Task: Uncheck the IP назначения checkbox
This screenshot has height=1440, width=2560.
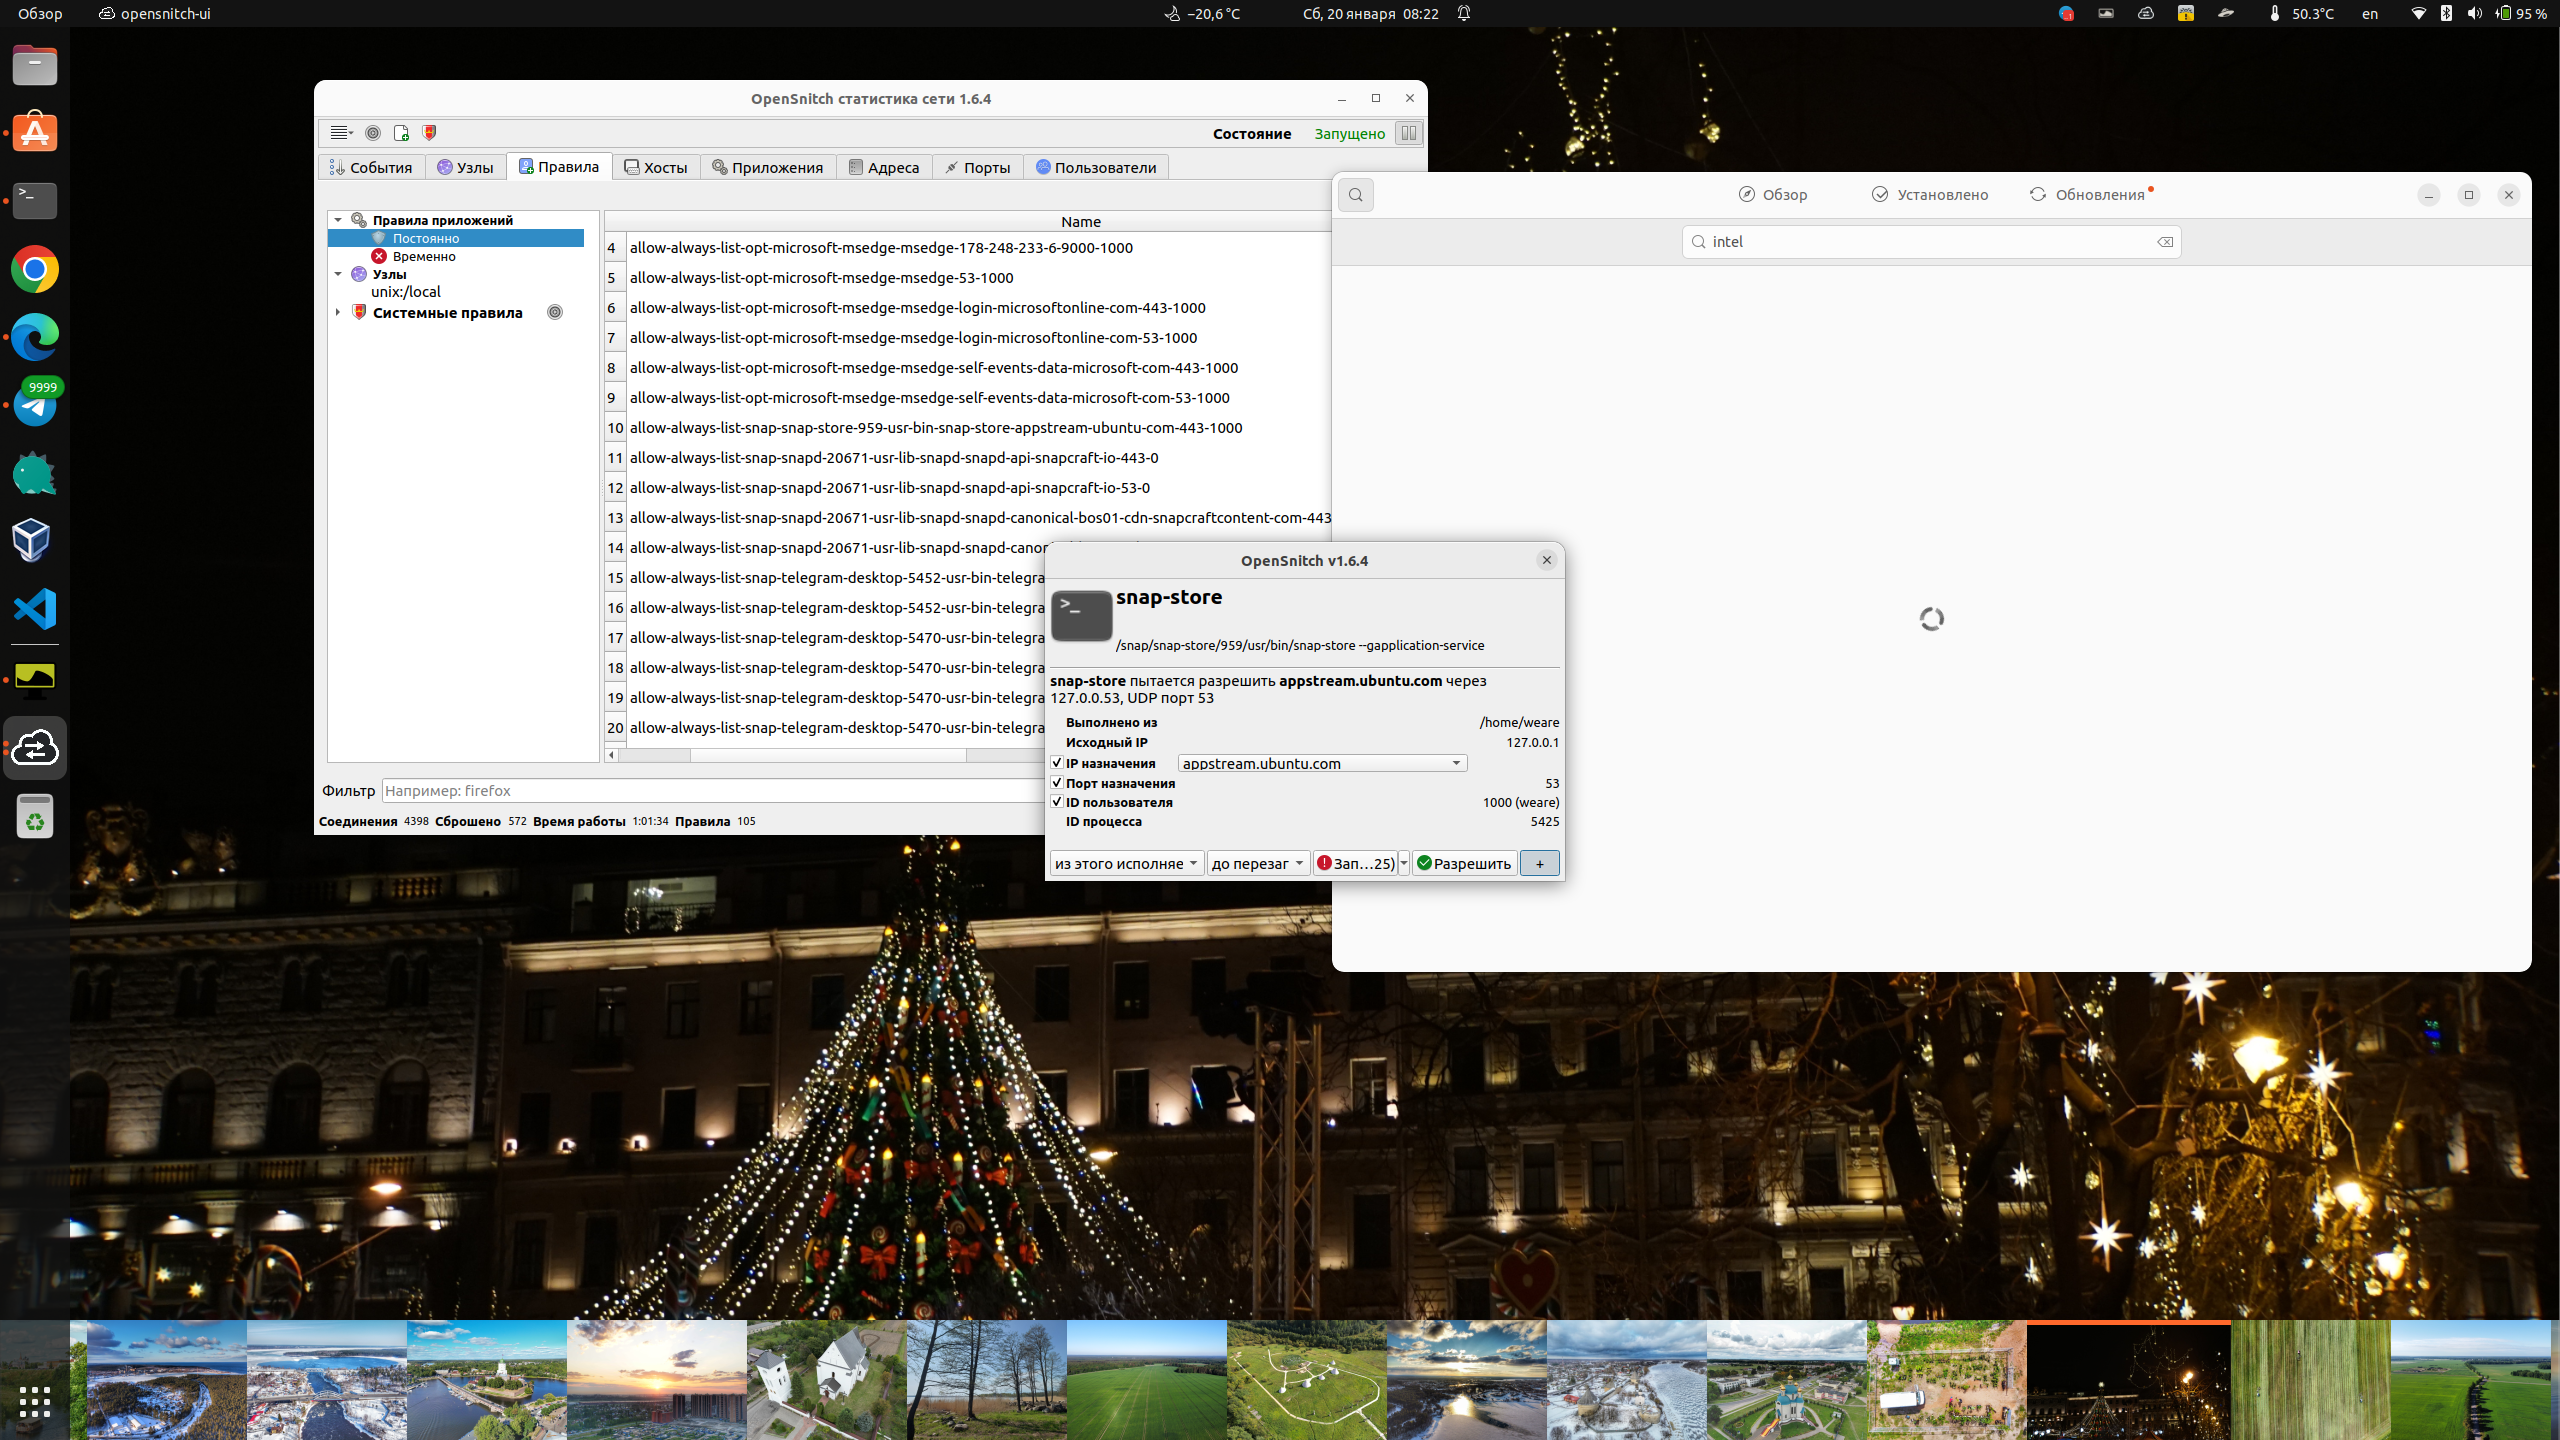Action: tap(1057, 763)
